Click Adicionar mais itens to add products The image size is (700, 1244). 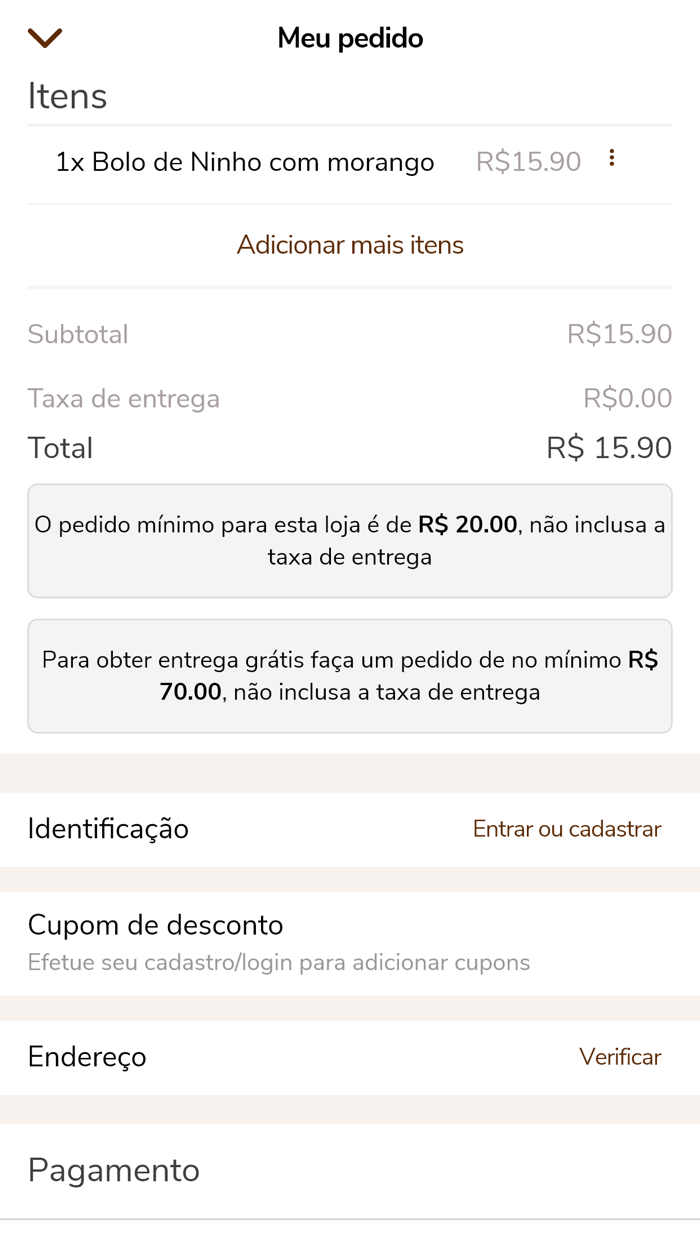349,244
